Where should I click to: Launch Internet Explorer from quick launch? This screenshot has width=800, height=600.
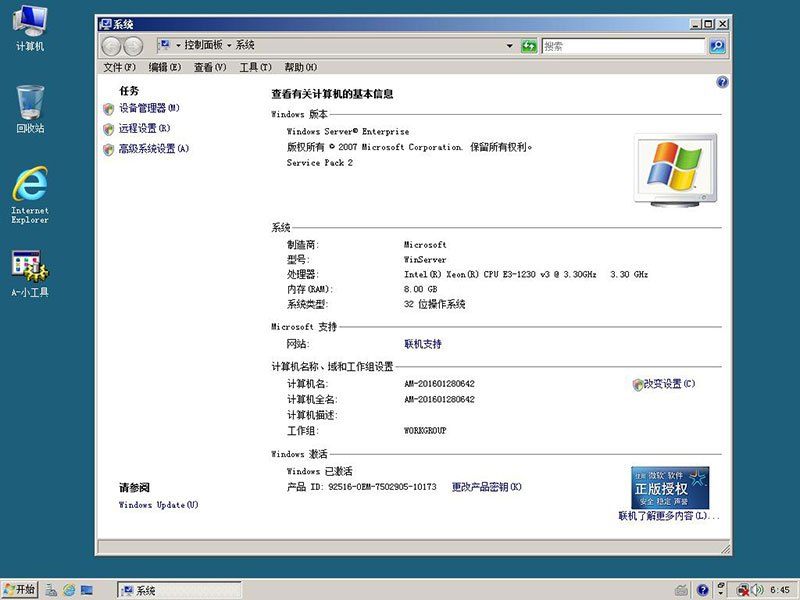[x=69, y=590]
